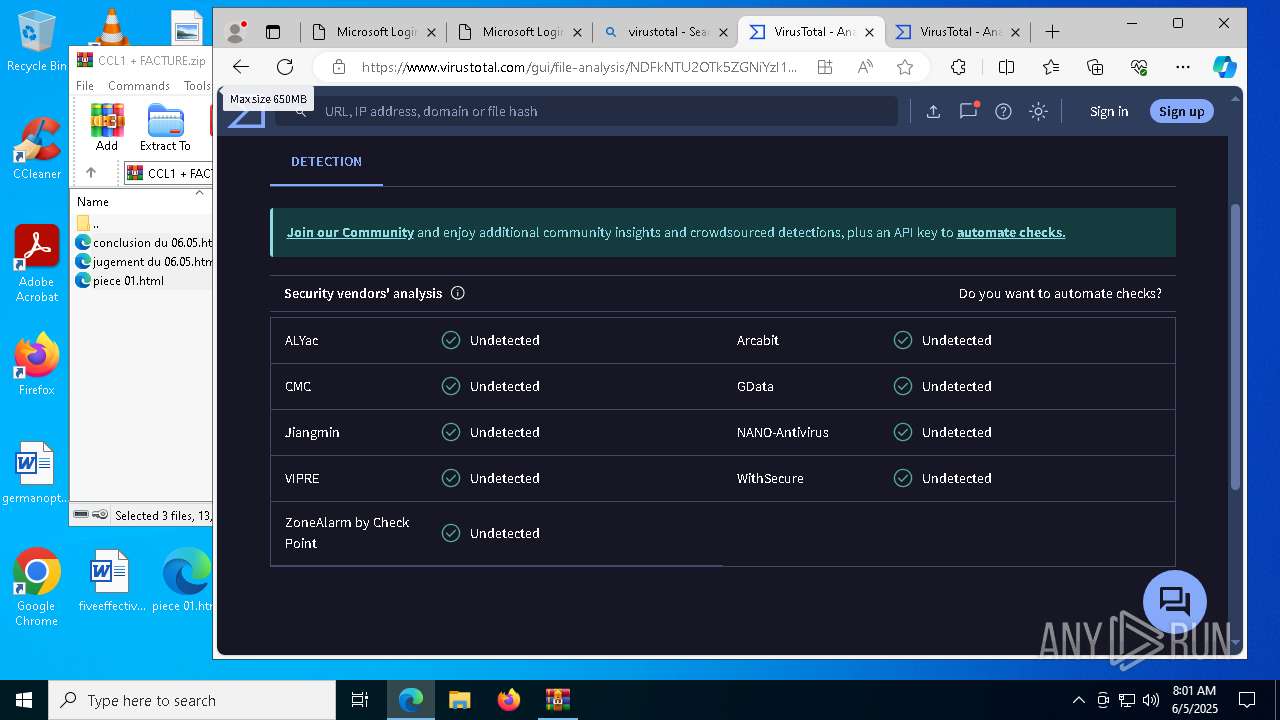
Task: Open File Explorer from taskbar
Action: tap(459, 700)
